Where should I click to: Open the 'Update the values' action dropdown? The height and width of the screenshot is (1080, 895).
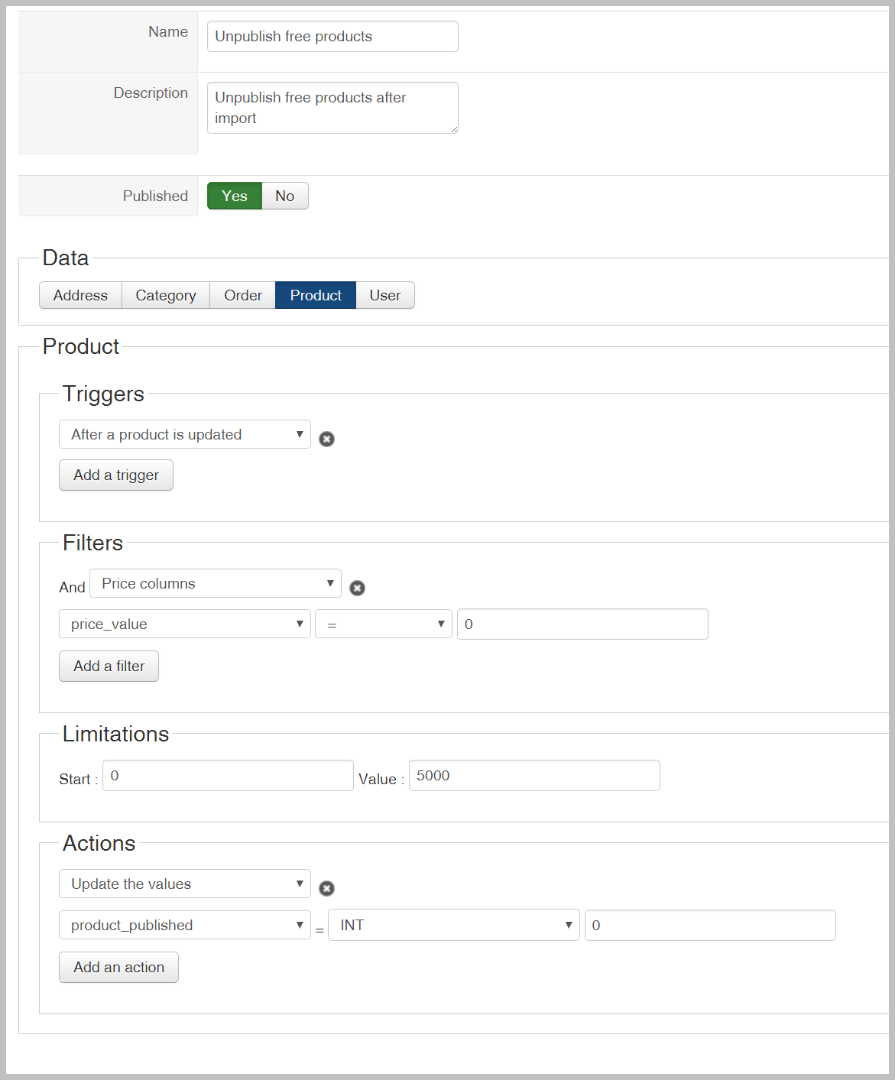click(185, 884)
